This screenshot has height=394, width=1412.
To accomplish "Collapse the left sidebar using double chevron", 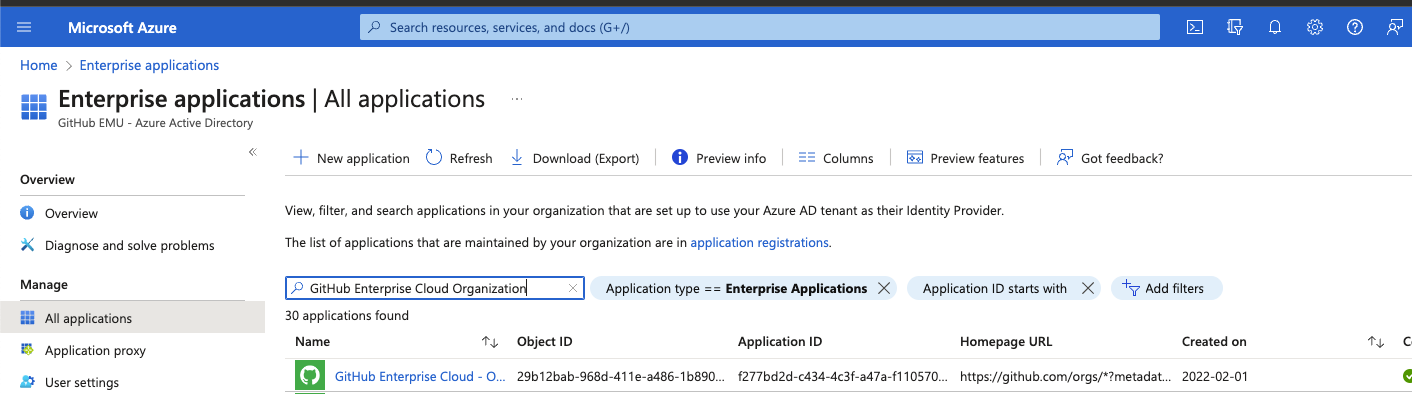I will point(253,152).
